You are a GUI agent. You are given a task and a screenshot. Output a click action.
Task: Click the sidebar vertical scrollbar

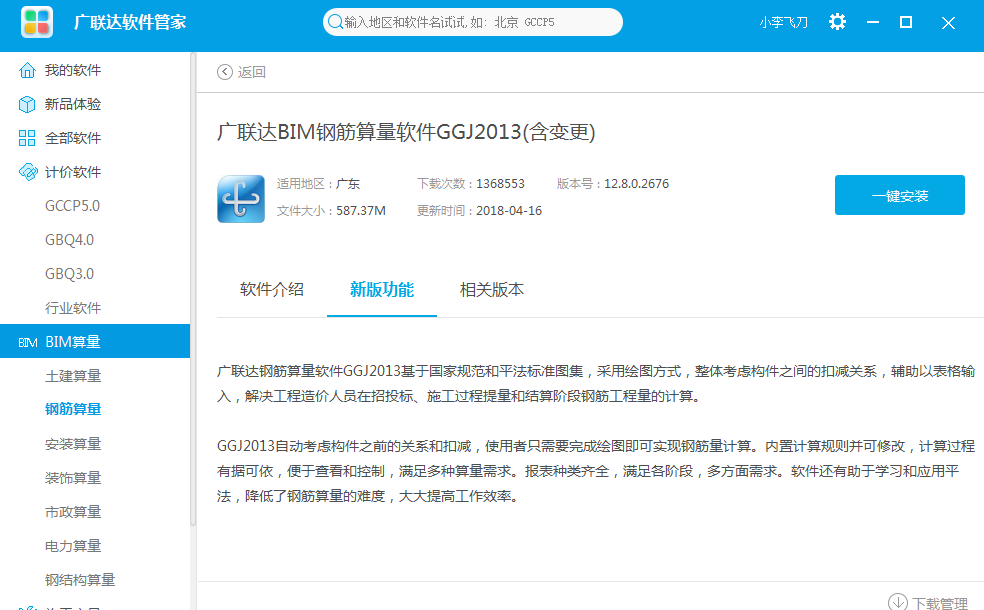[x=193, y=289]
